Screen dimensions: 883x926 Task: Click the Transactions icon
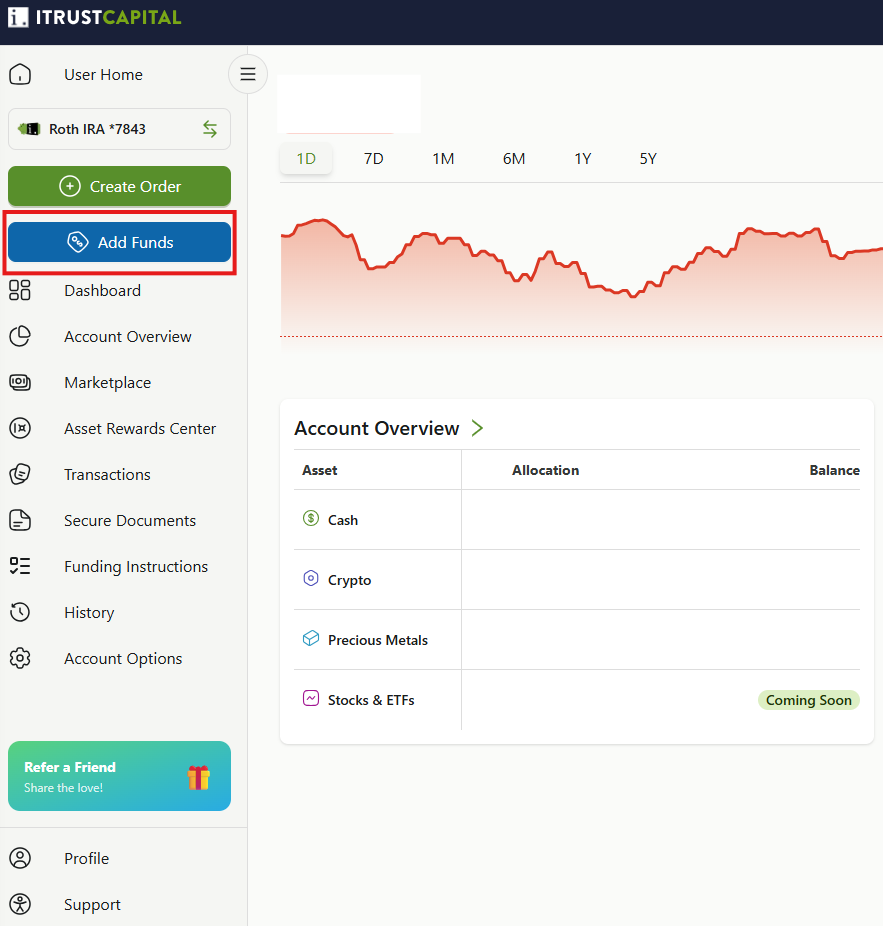20,474
